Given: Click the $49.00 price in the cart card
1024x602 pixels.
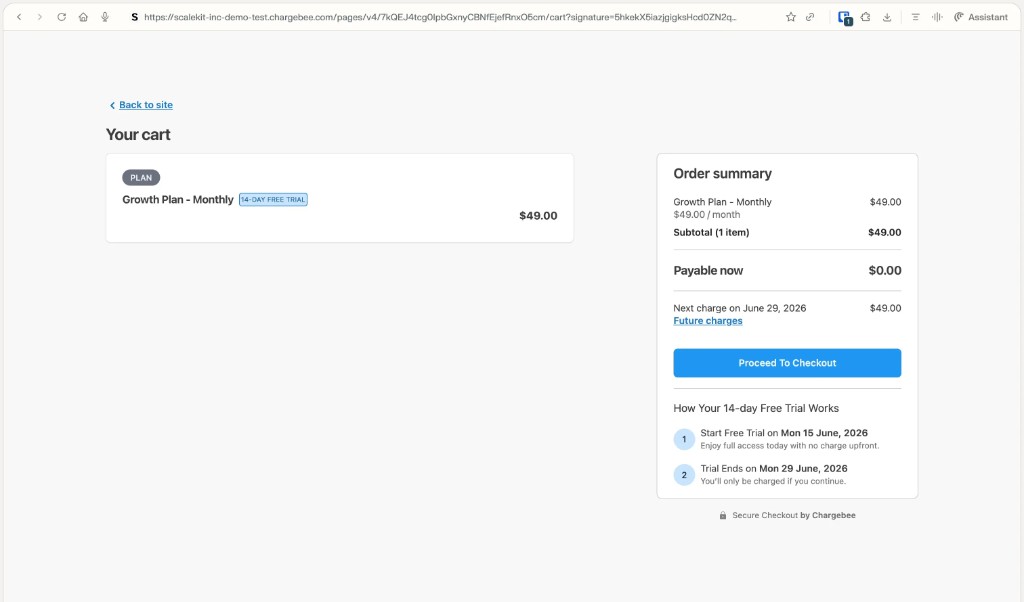Looking at the screenshot, I should [538, 215].
